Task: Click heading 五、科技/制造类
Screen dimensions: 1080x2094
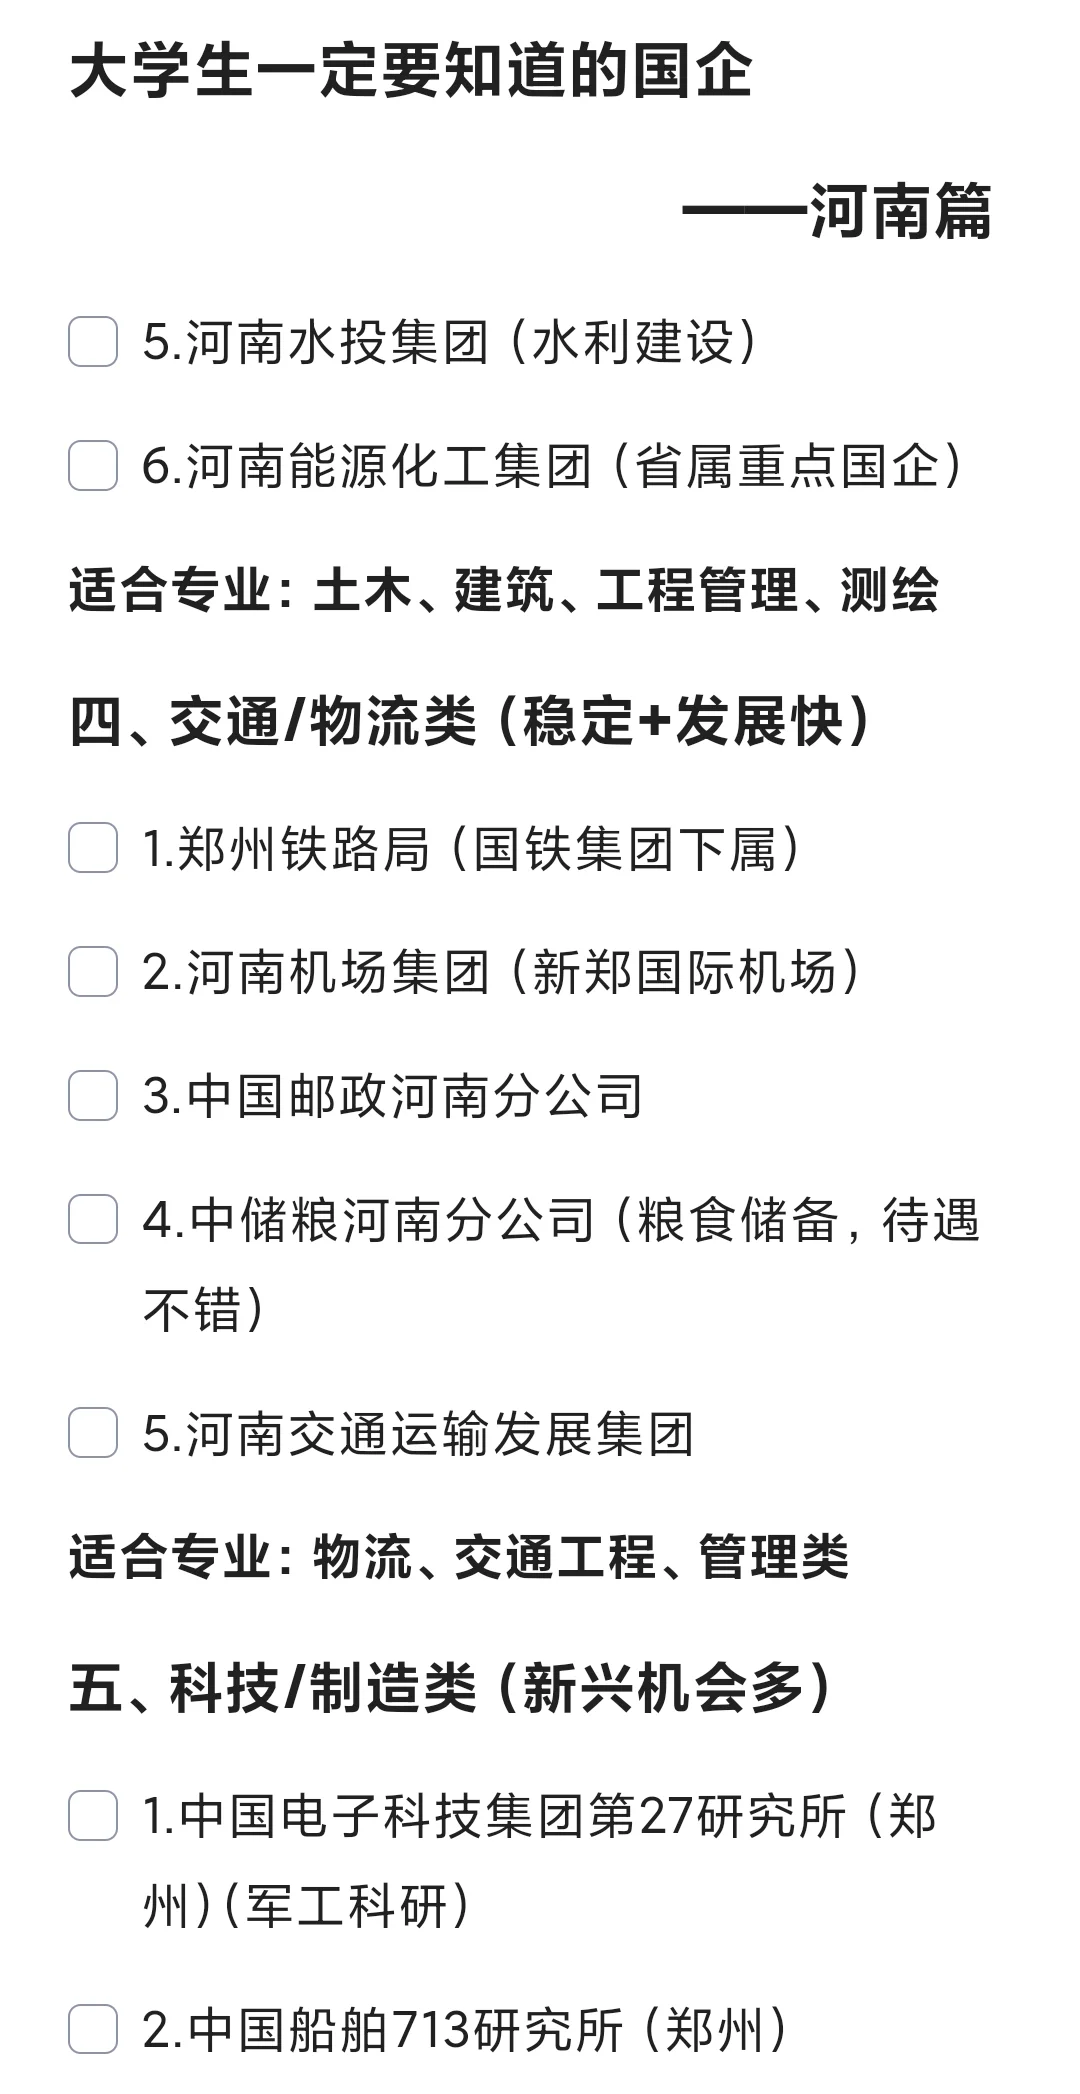Action: pos(450,1689)
